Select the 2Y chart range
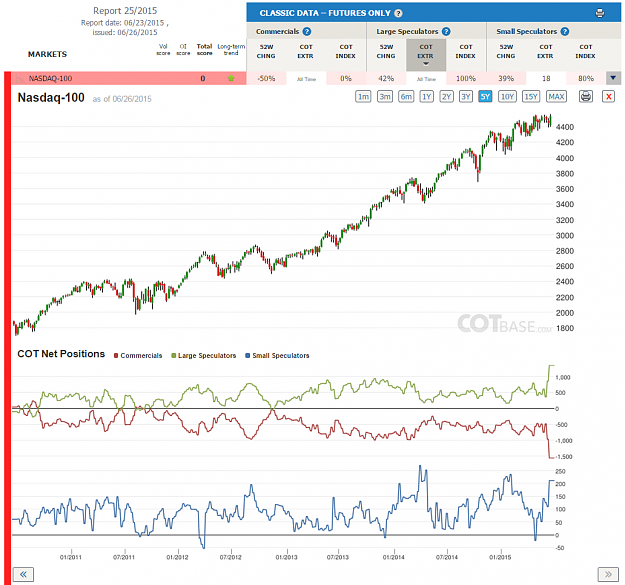 446,96
